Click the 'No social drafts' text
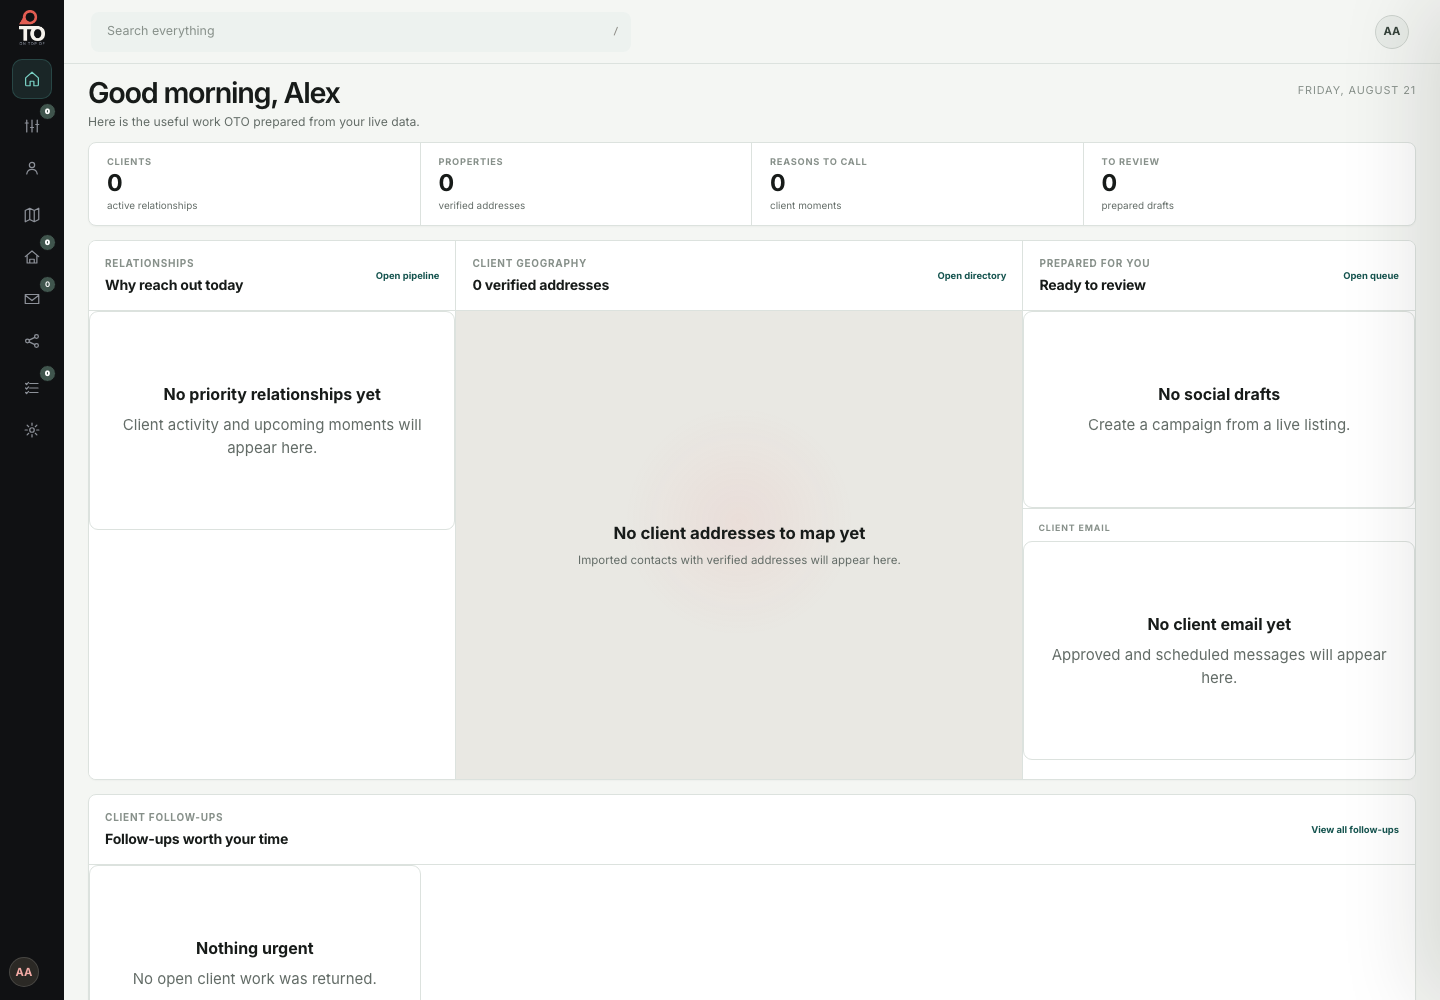 [1219, 394]
